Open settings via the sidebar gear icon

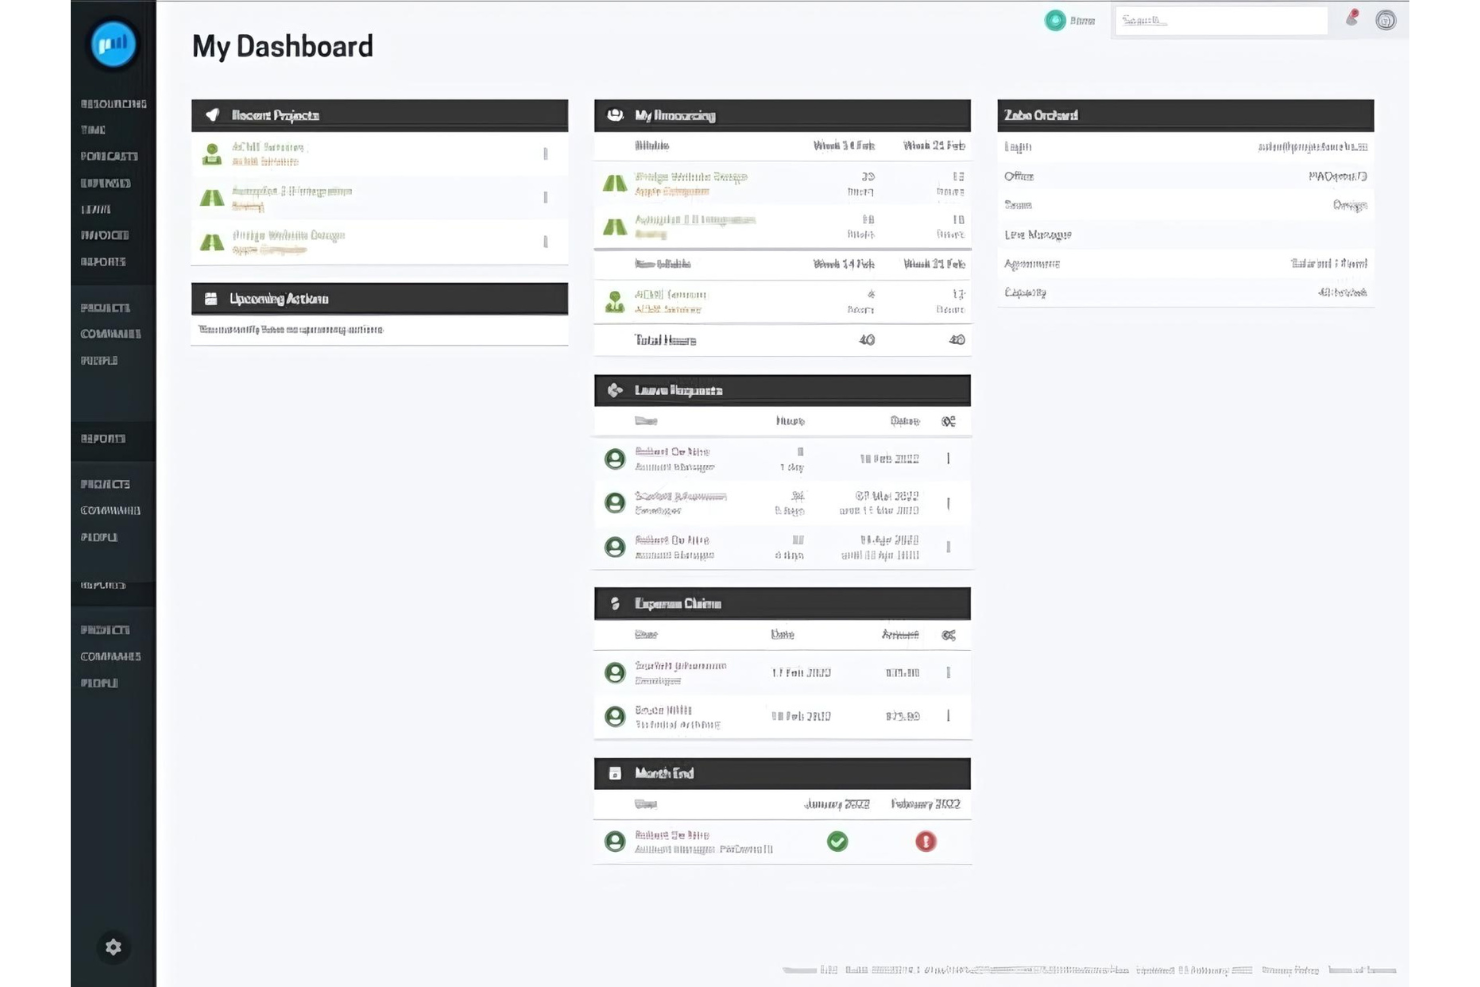(x=113, y=947)
